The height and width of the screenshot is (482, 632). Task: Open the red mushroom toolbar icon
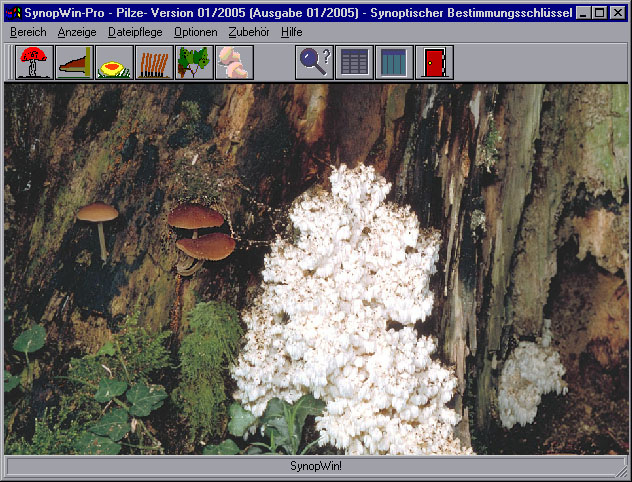[x=34, y=62]
